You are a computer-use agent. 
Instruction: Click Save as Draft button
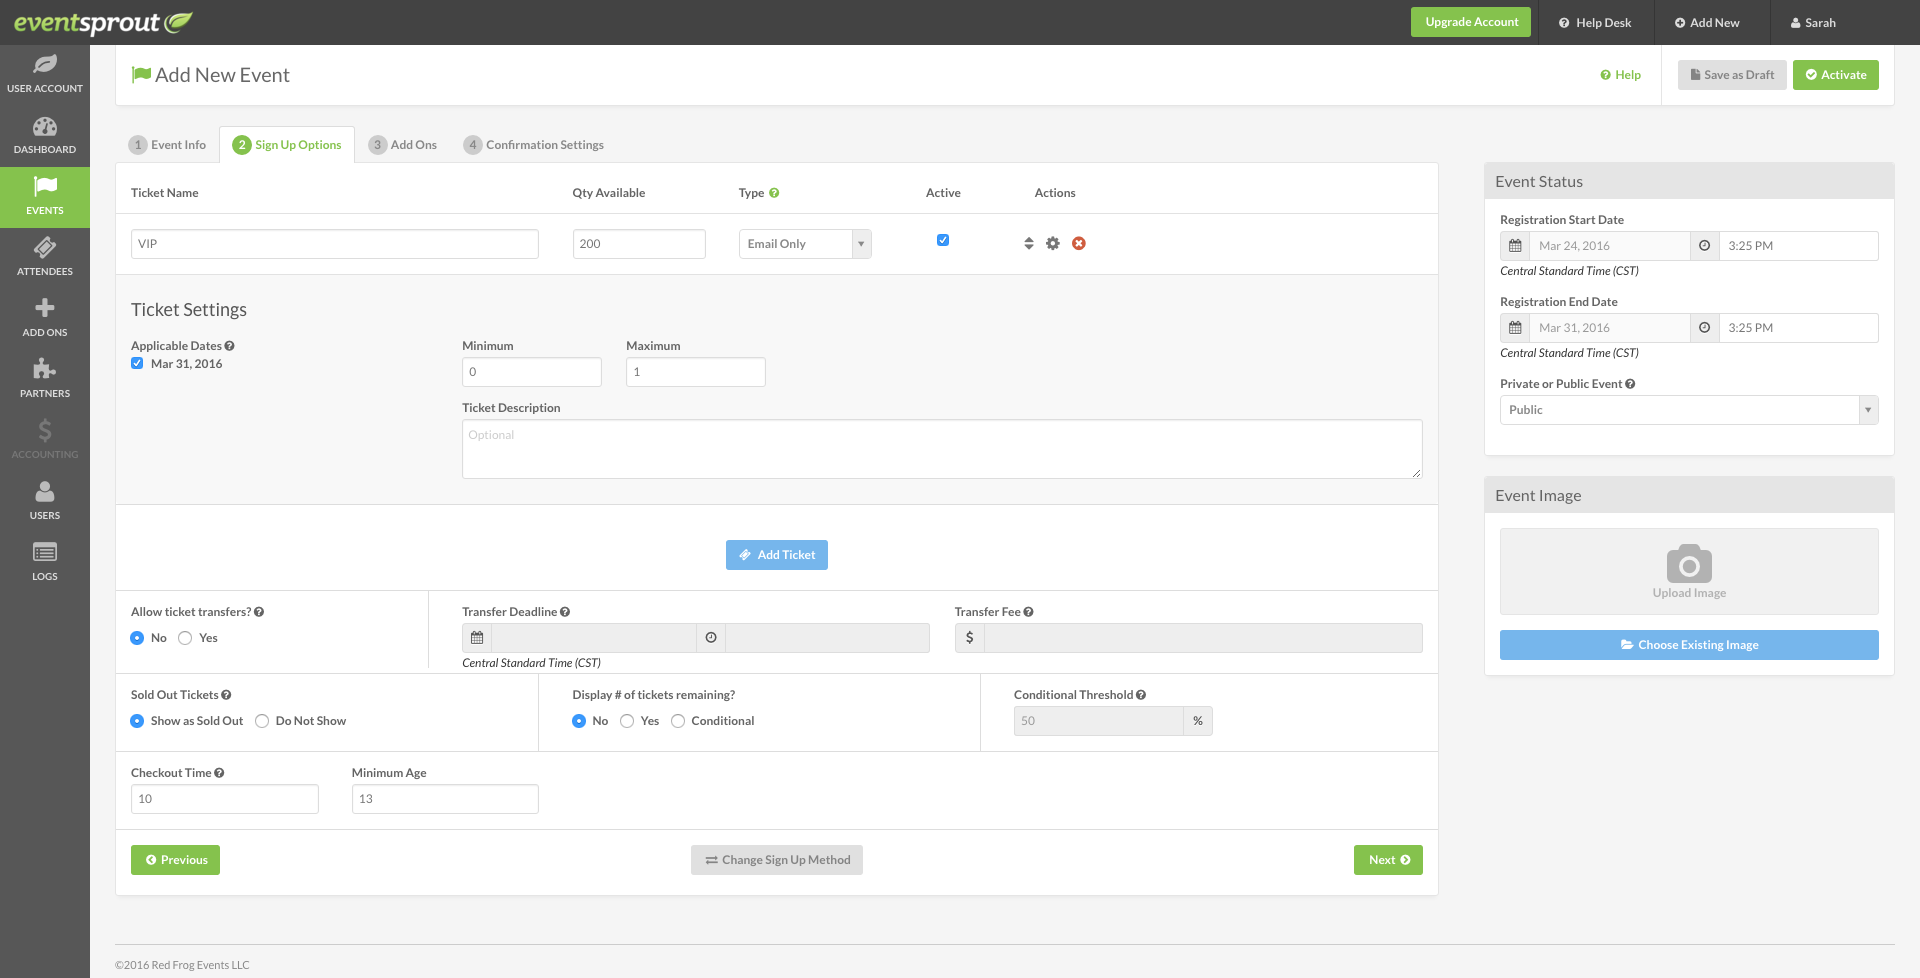coord(1732,75)
